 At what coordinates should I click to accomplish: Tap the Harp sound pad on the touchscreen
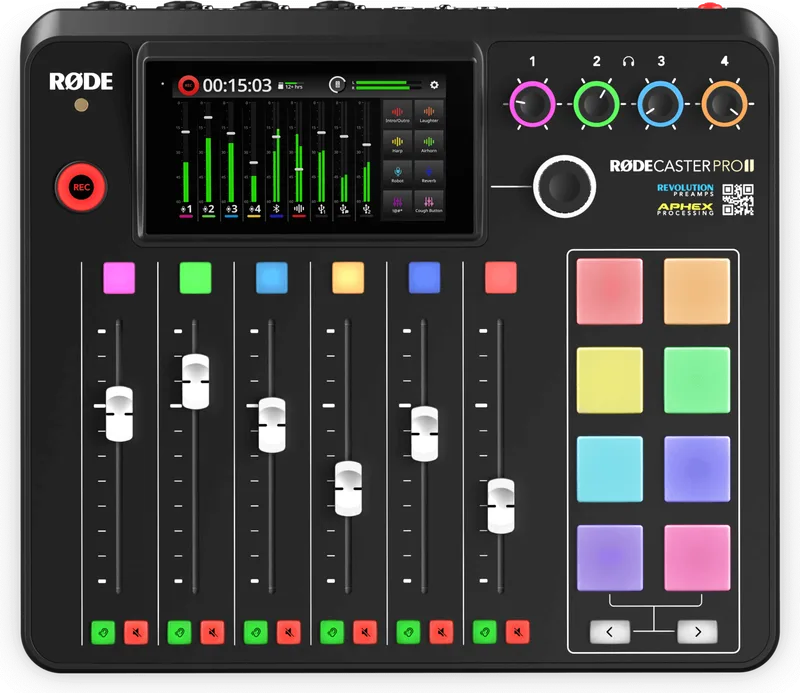[x=397, y=144]
